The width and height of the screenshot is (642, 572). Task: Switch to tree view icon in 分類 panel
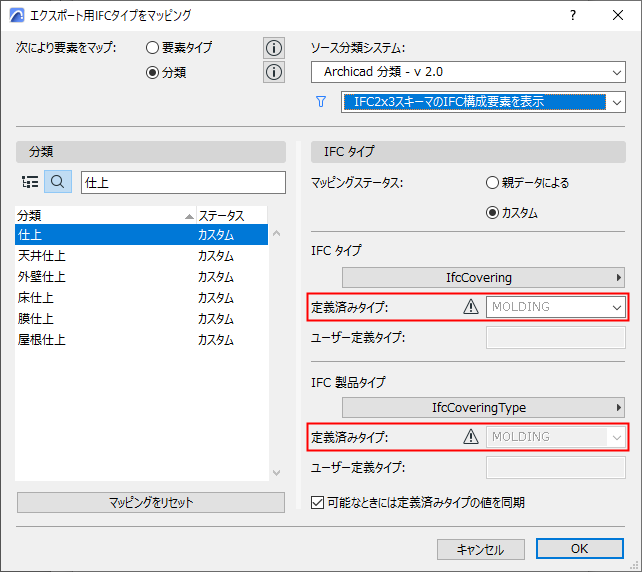[30, 182]
